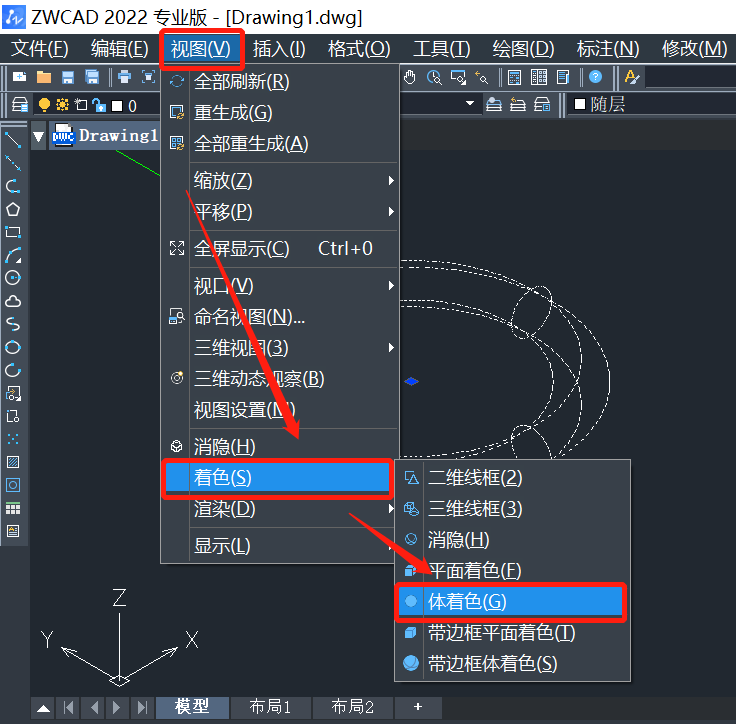This screenshot has width=736, height=724.
Task: Click the Zoom Previous icon
Action: [482, 77]
